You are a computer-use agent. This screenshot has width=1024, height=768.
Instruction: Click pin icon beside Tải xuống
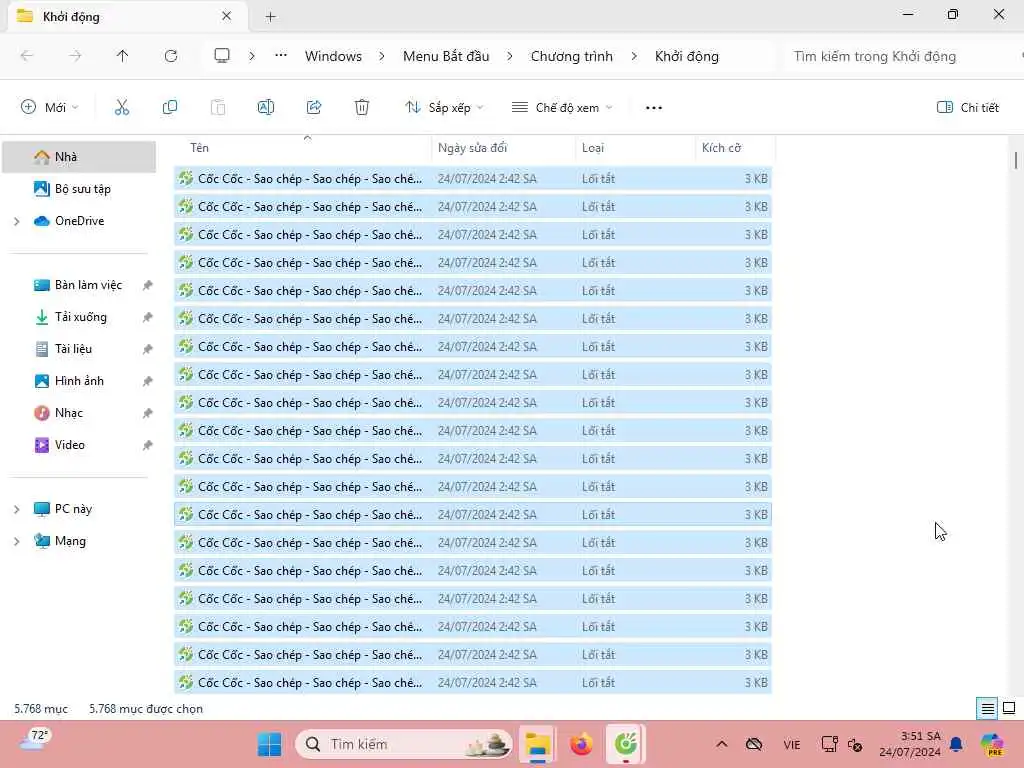tap(148, 317)
